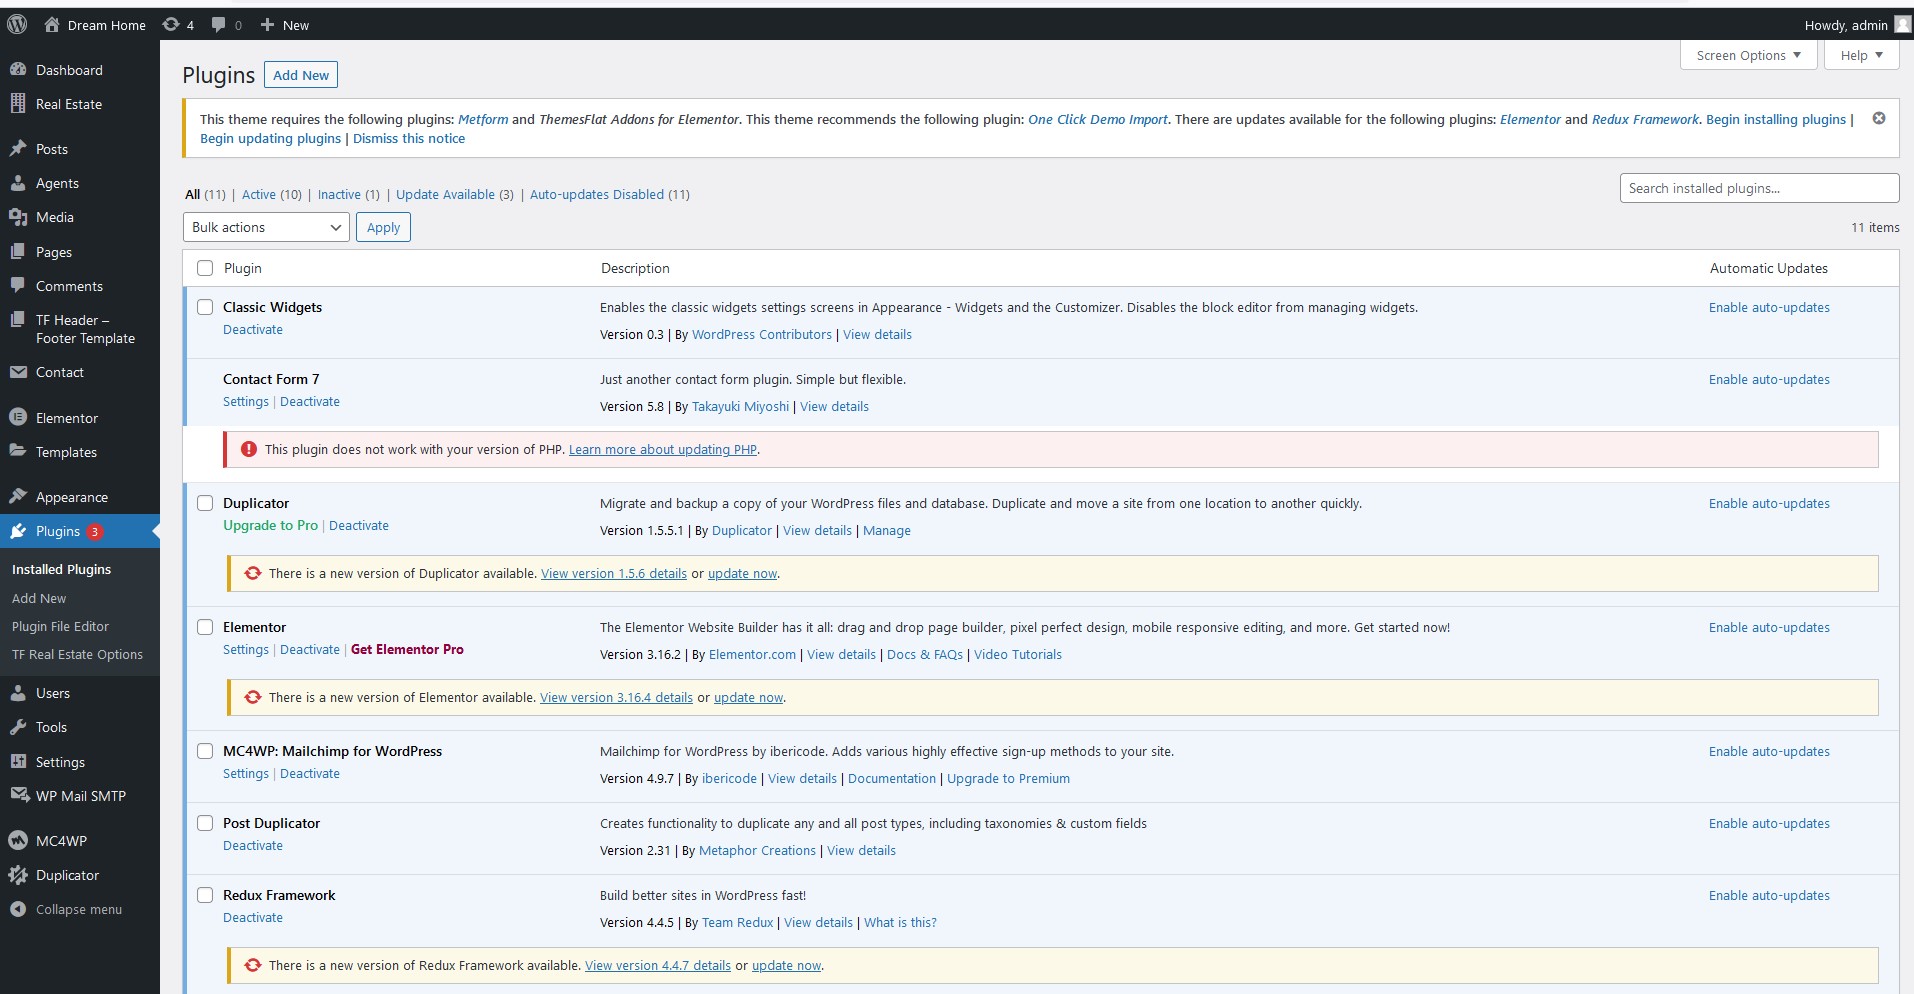Viewport: 1914px width, 994px height.
Task: Click the Media library icon
Action: (18, 217)
